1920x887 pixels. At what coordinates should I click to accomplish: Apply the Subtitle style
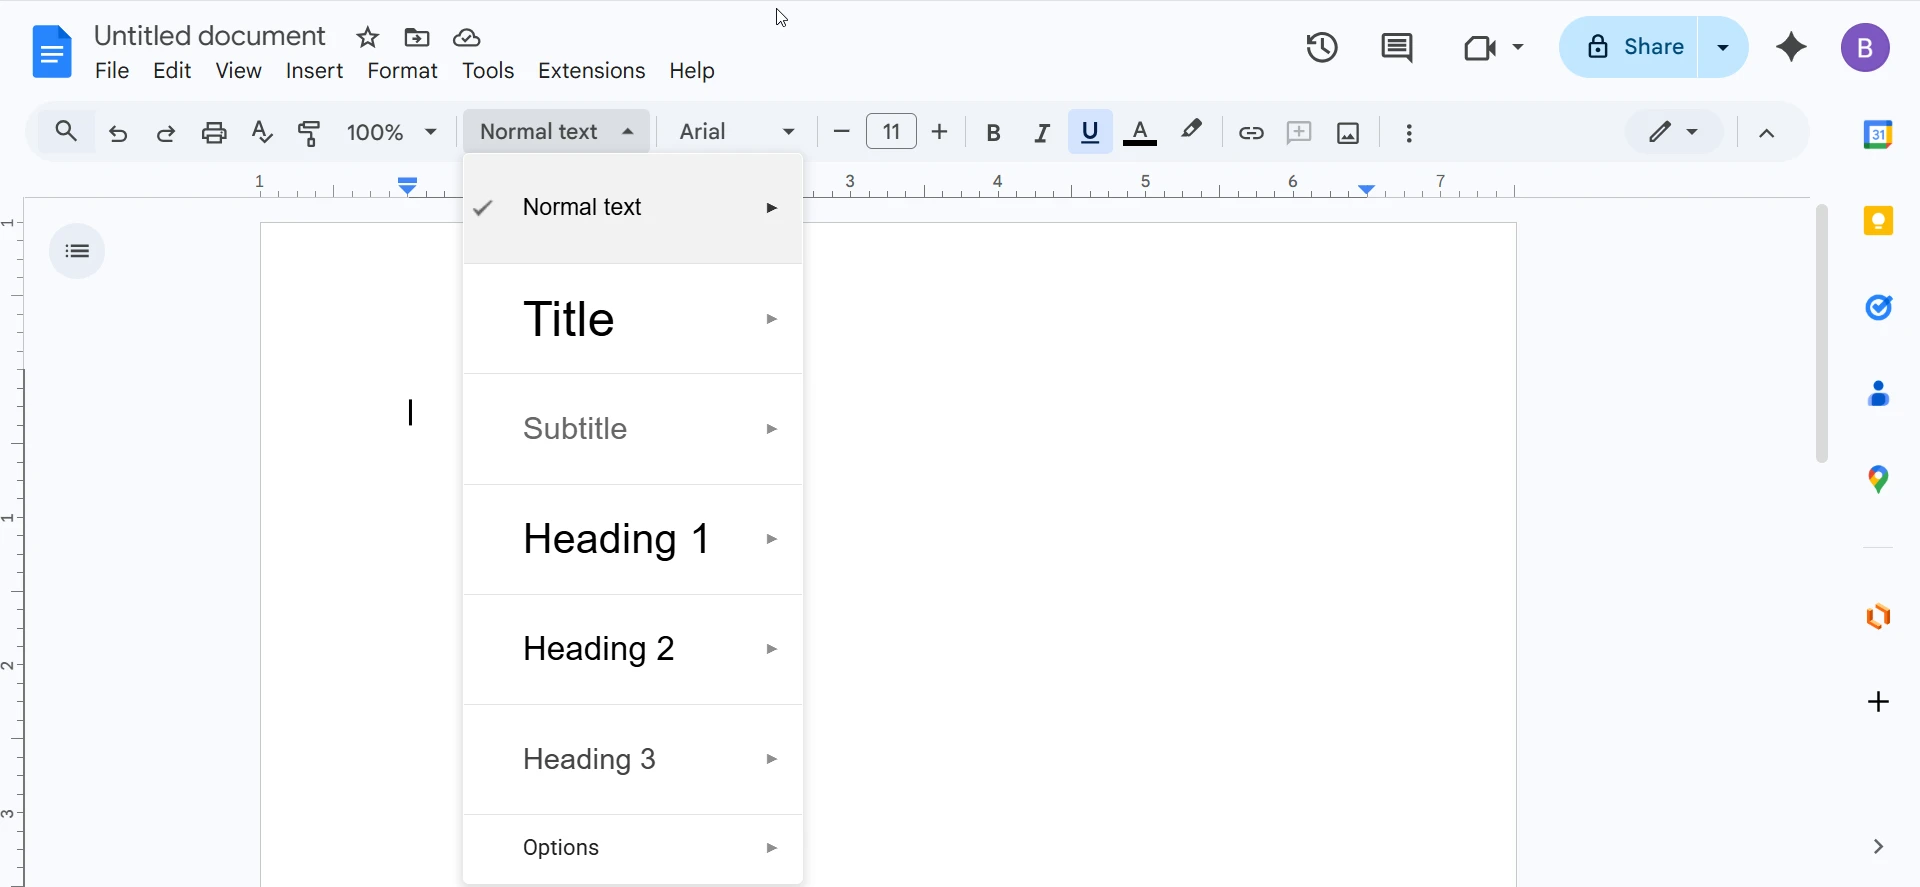[x=633, y=429]
